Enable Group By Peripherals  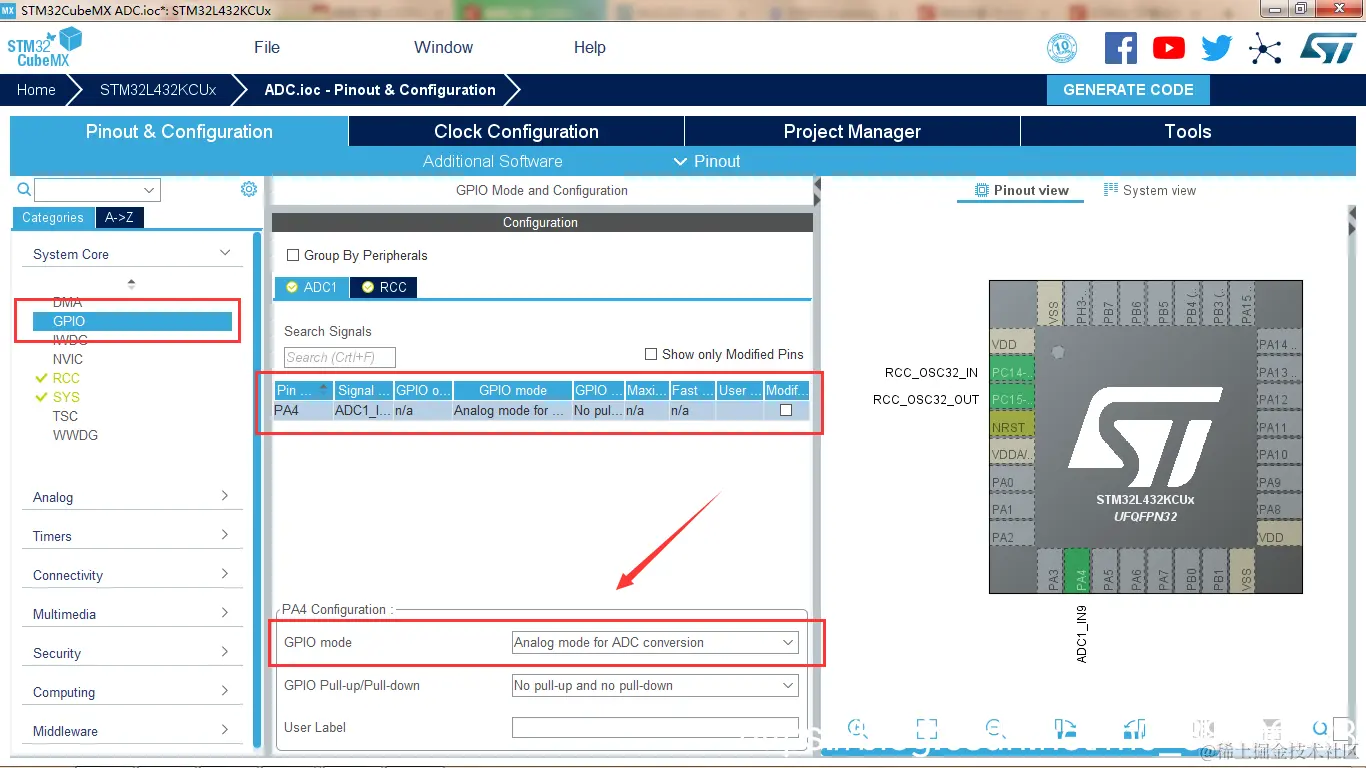[x=293, y=255]
